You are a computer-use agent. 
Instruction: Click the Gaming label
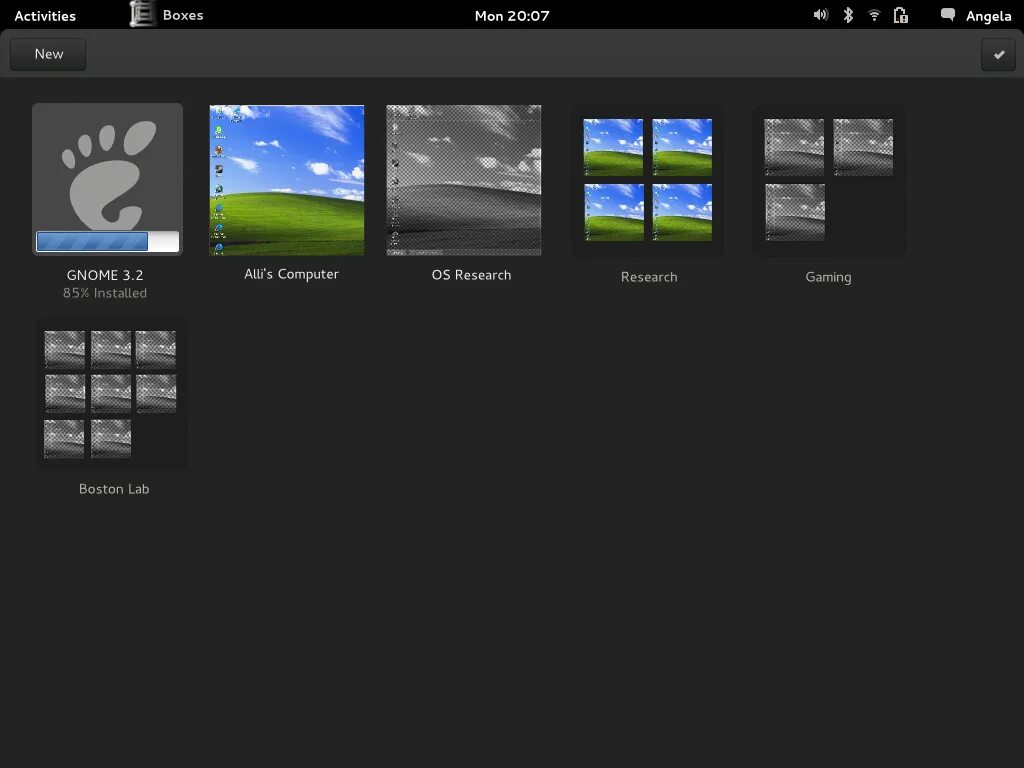pos(829,278)
